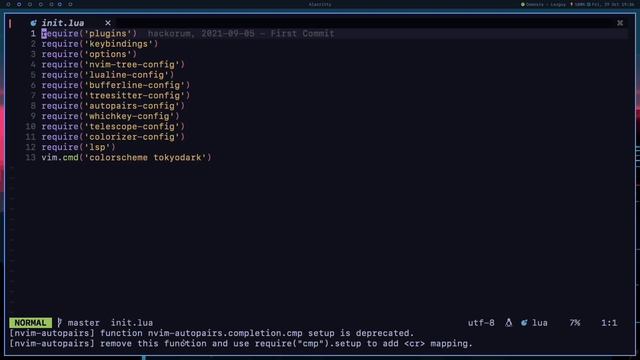Place cursor on require('telescope-config') line
This screenshot has width=640, height=360.
tap(113, 127)
